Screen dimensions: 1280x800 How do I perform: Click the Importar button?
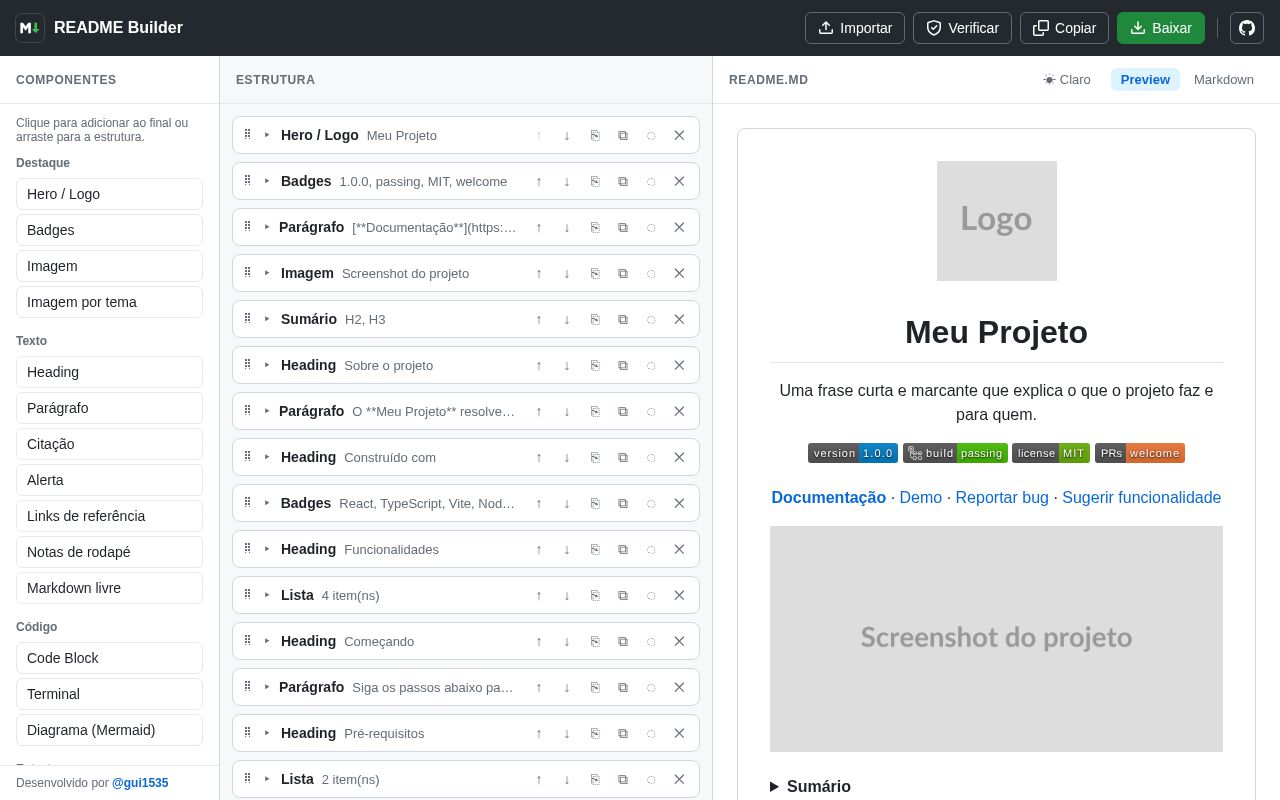(x=855, y=28)
